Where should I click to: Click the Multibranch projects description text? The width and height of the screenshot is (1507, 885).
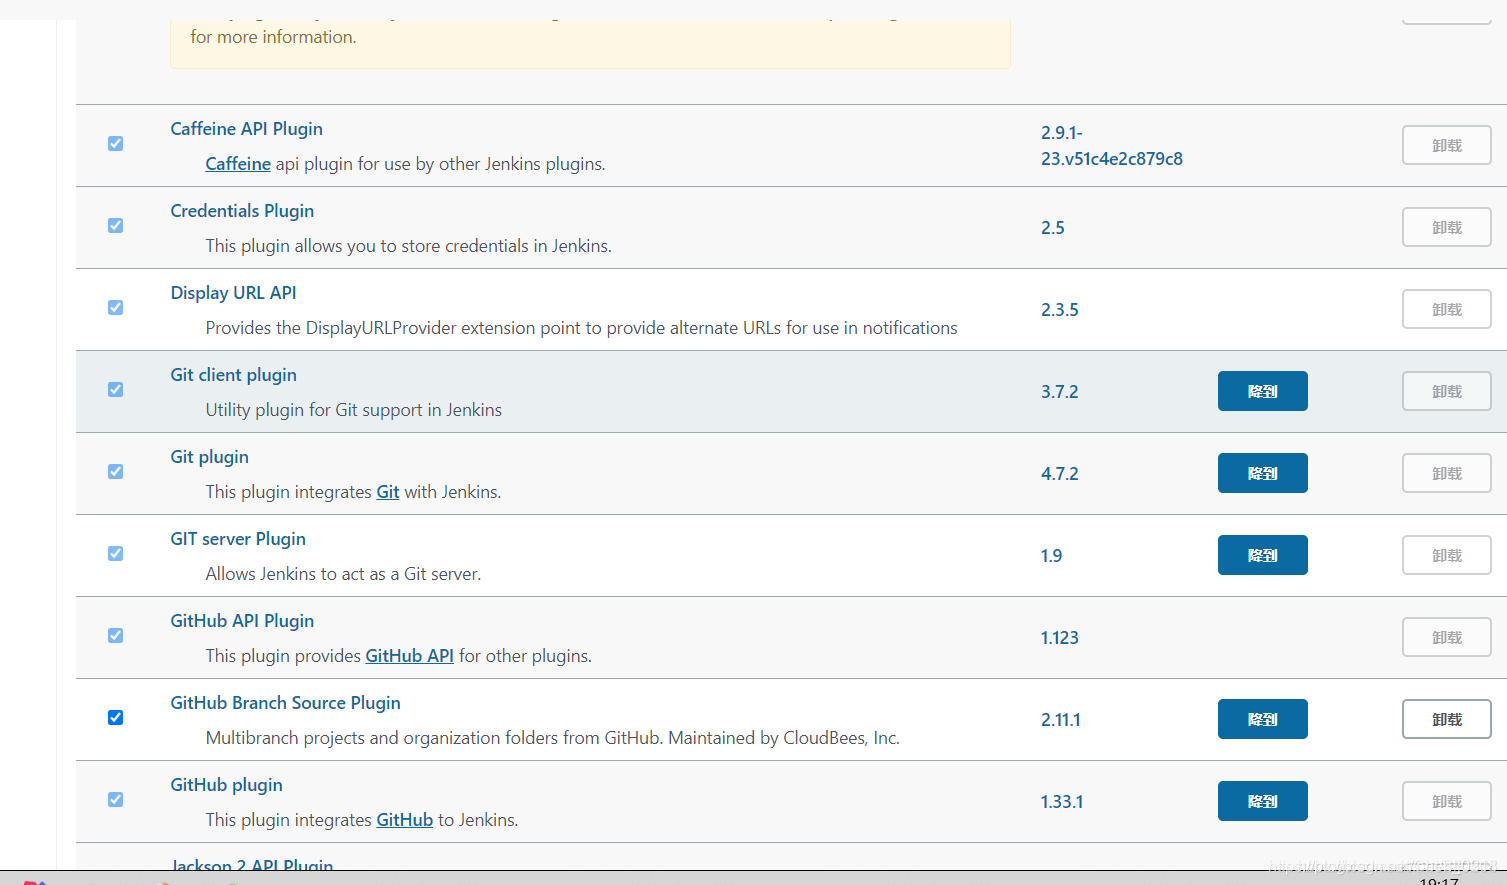[x=552, y=738]
